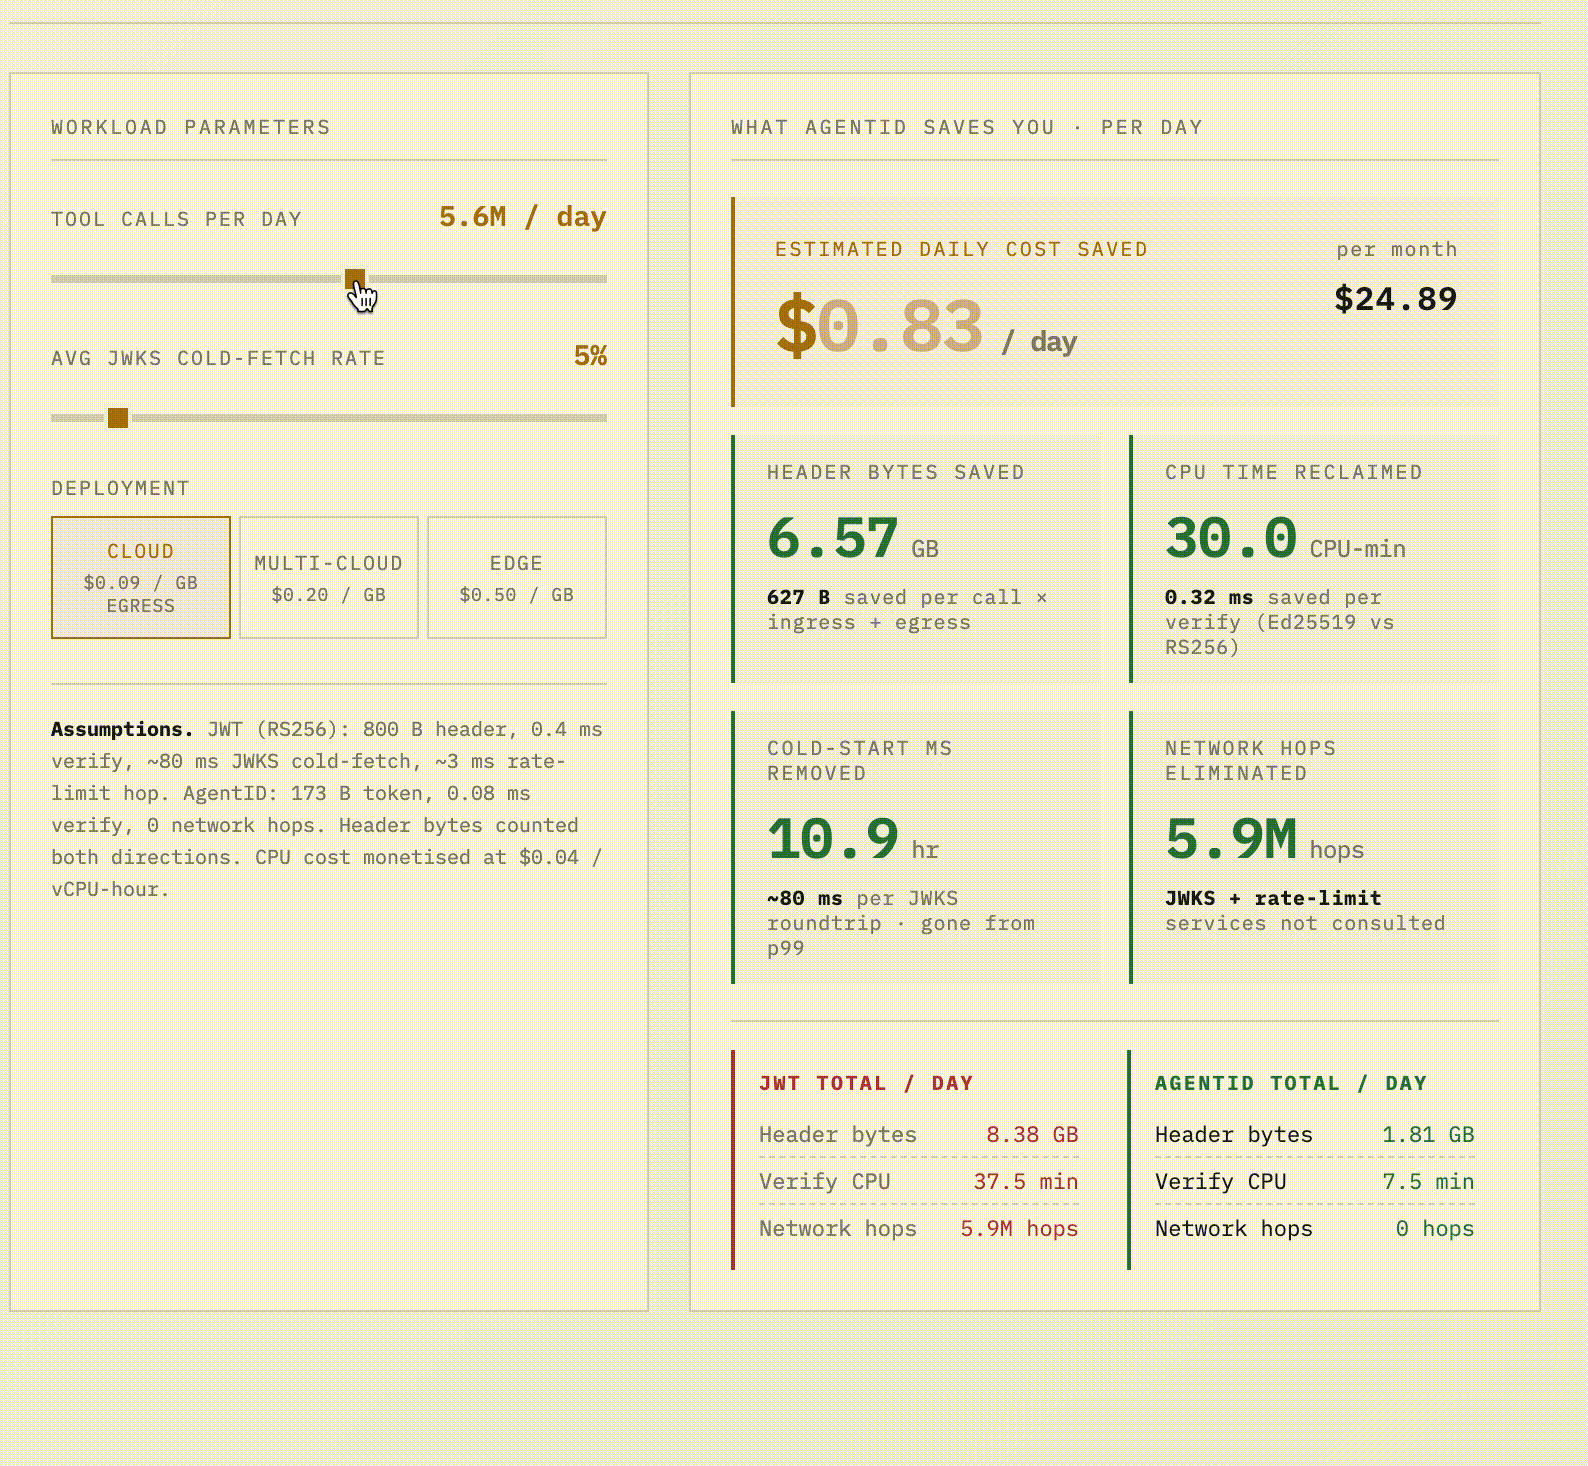Click the Header Bytes Saved label
This screenshot has width=1588, height=1466.
click(896, 472)
